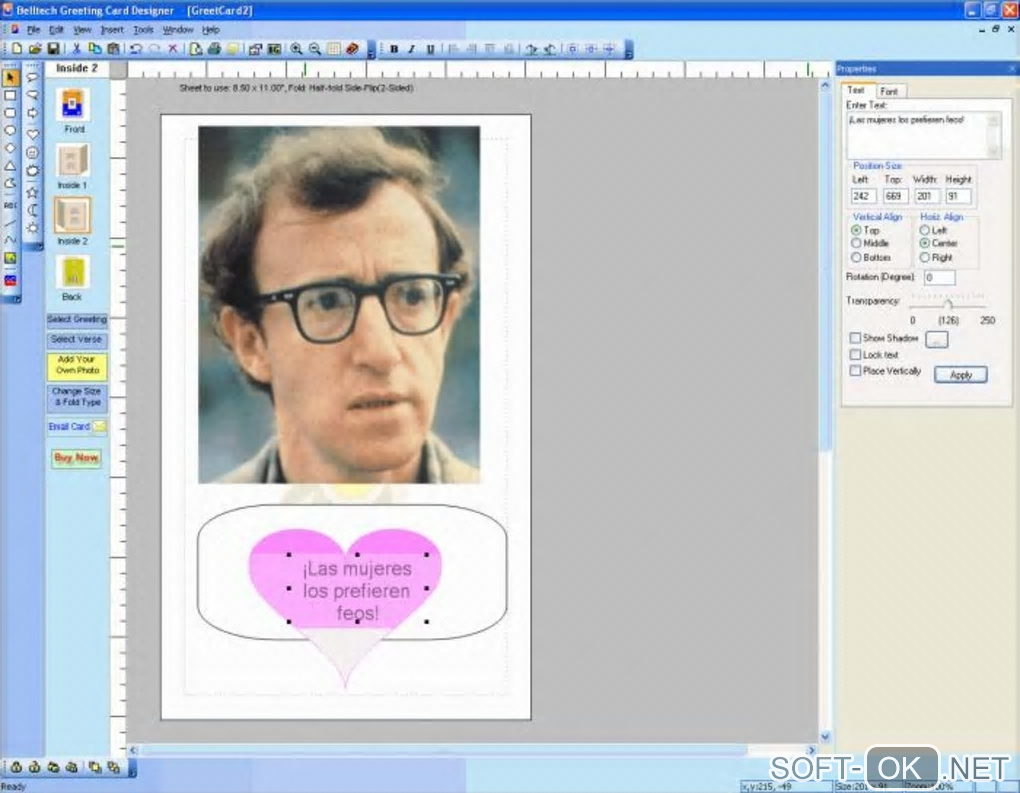Select the straight line tool
Screen dimensions: 1020x793
tap(10, 222)
